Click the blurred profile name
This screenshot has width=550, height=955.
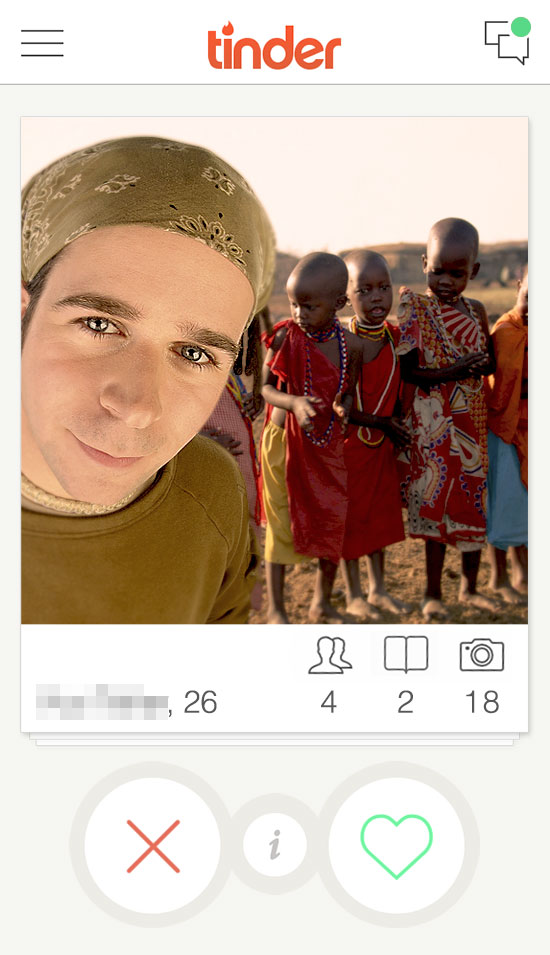tap(102, 702)
